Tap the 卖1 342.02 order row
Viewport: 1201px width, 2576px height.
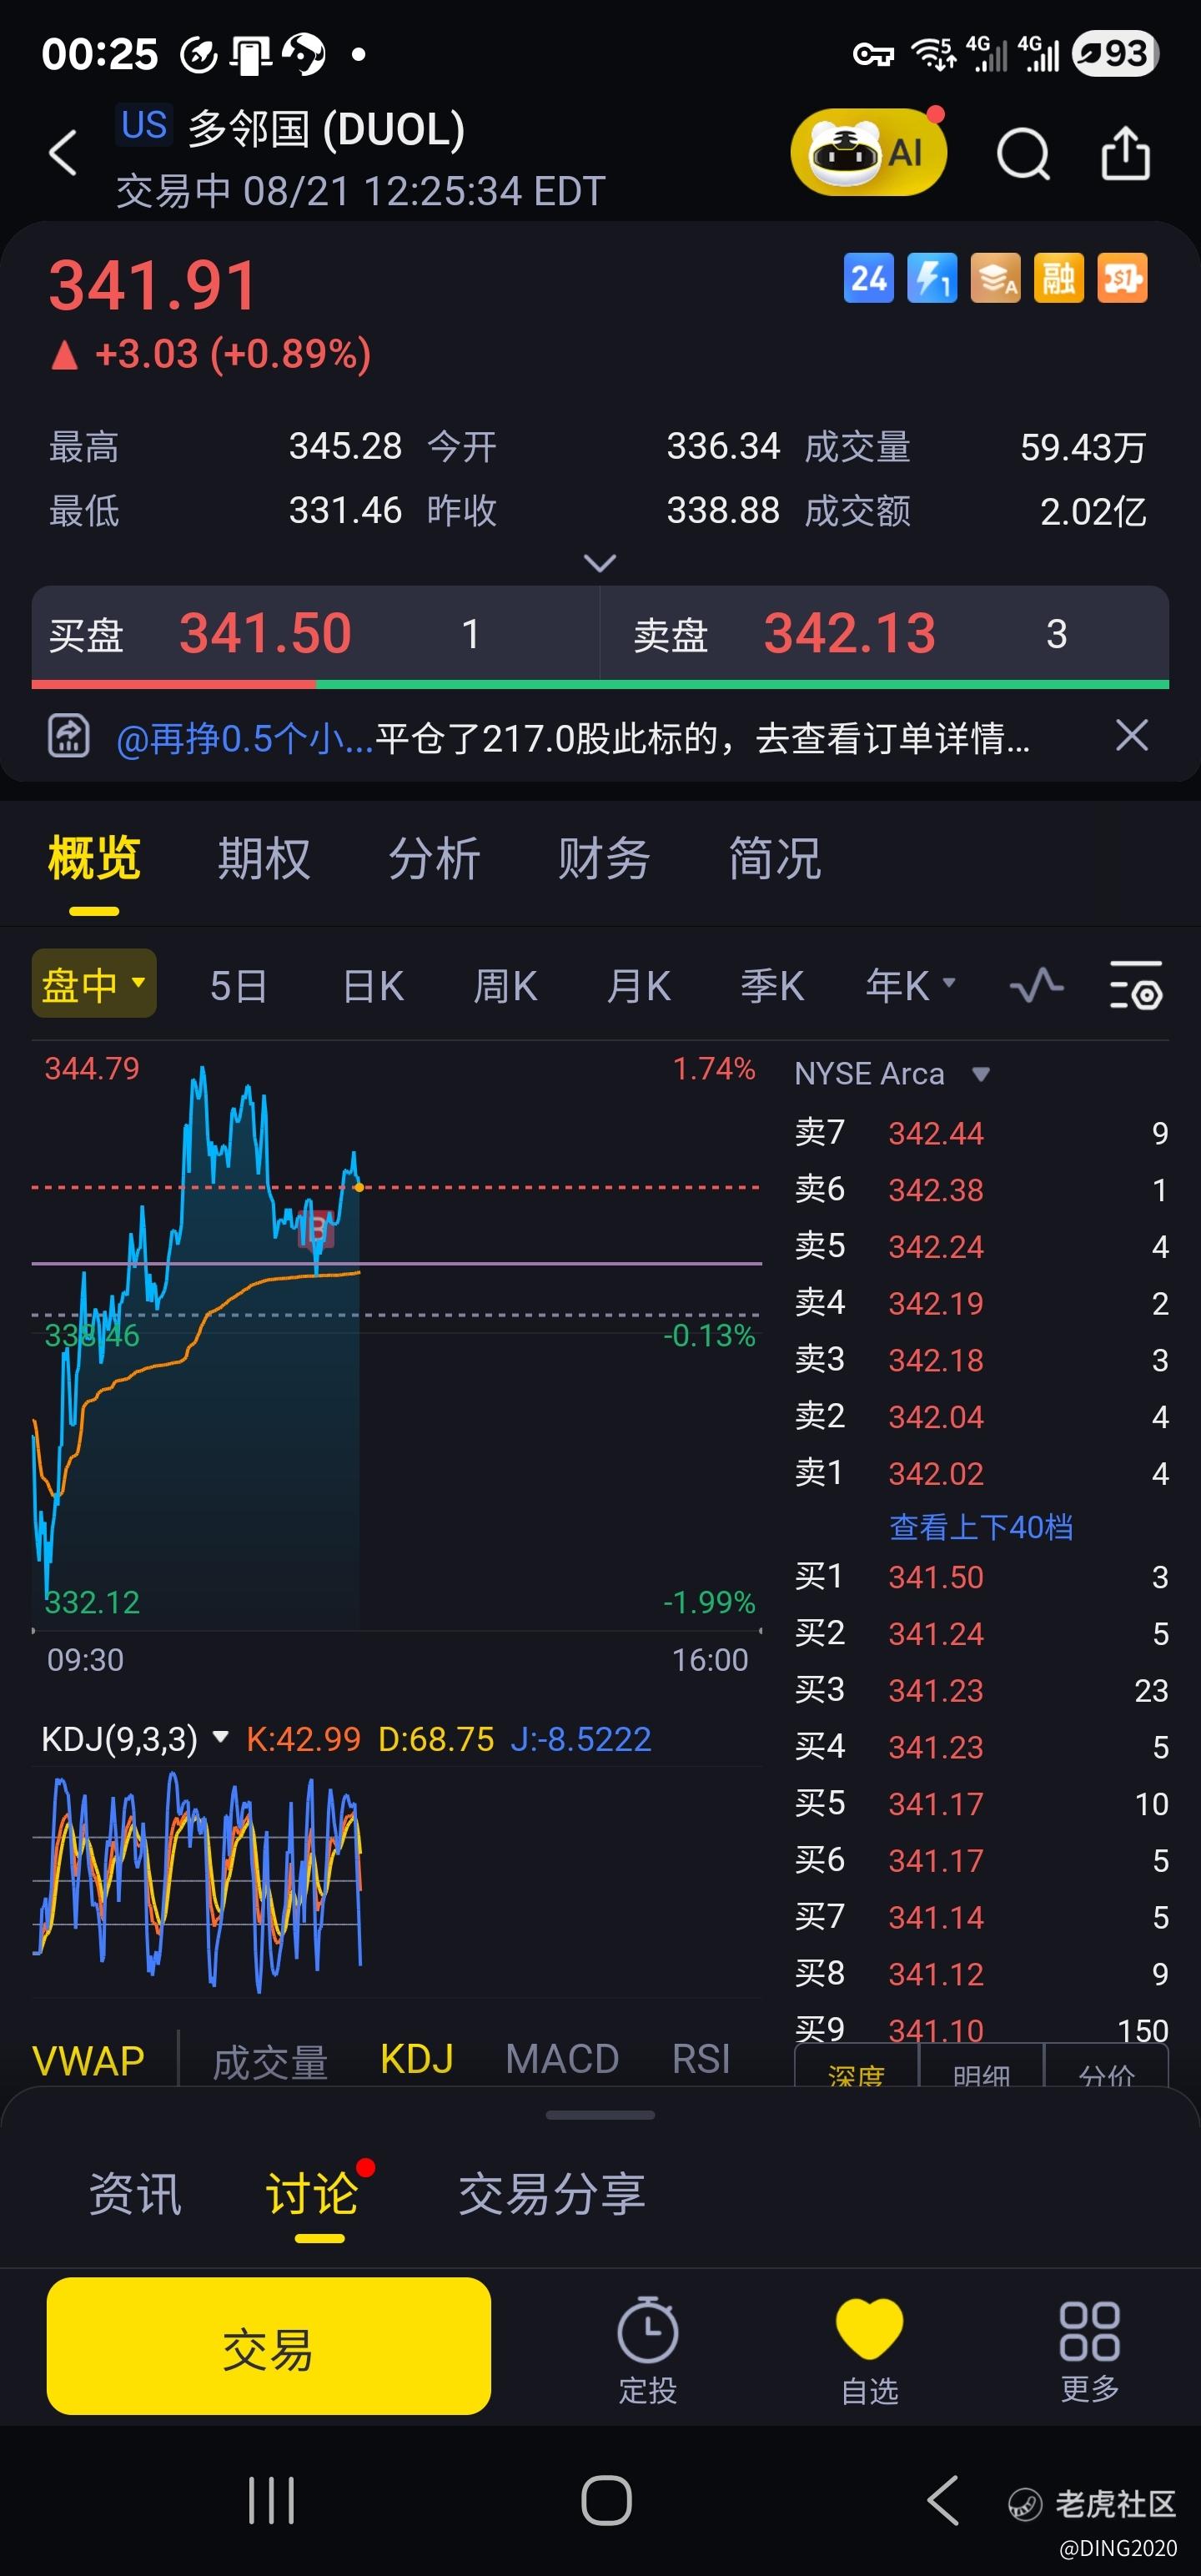981,1473
